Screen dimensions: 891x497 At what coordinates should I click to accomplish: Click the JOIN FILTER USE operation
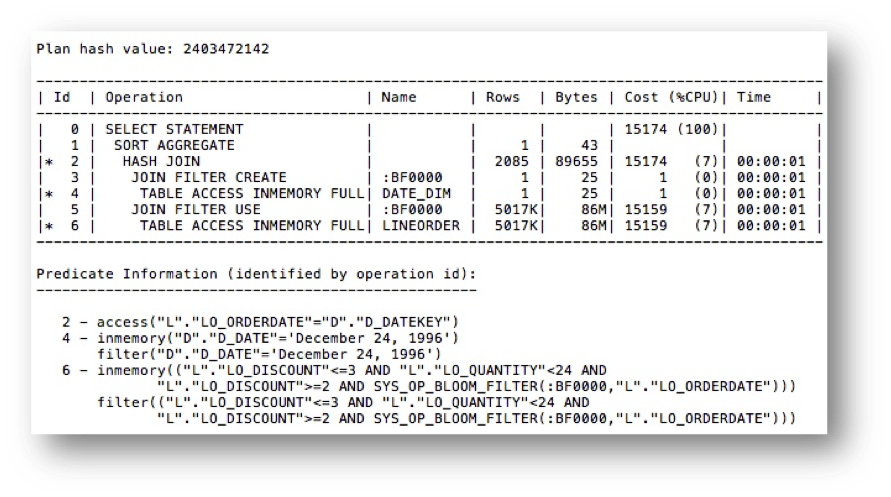pos(195,210)
